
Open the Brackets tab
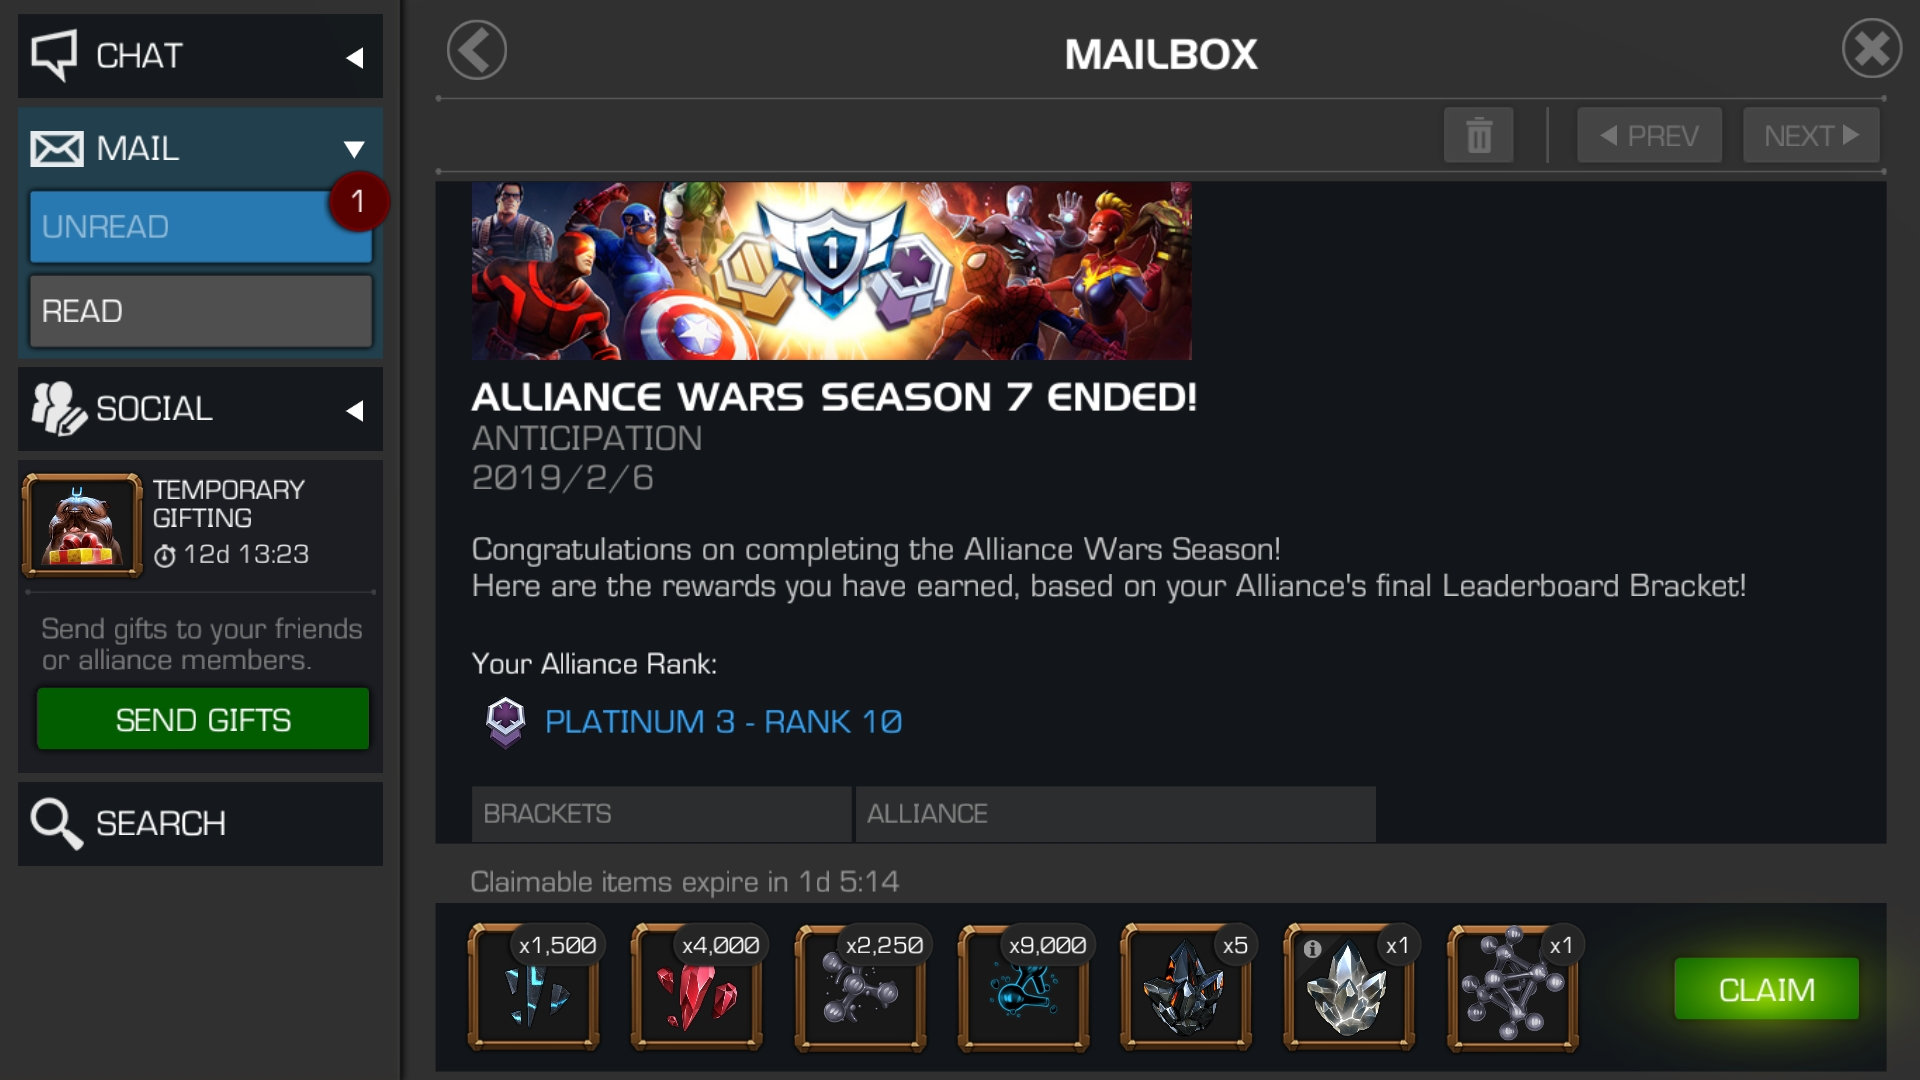click(661, 814)
